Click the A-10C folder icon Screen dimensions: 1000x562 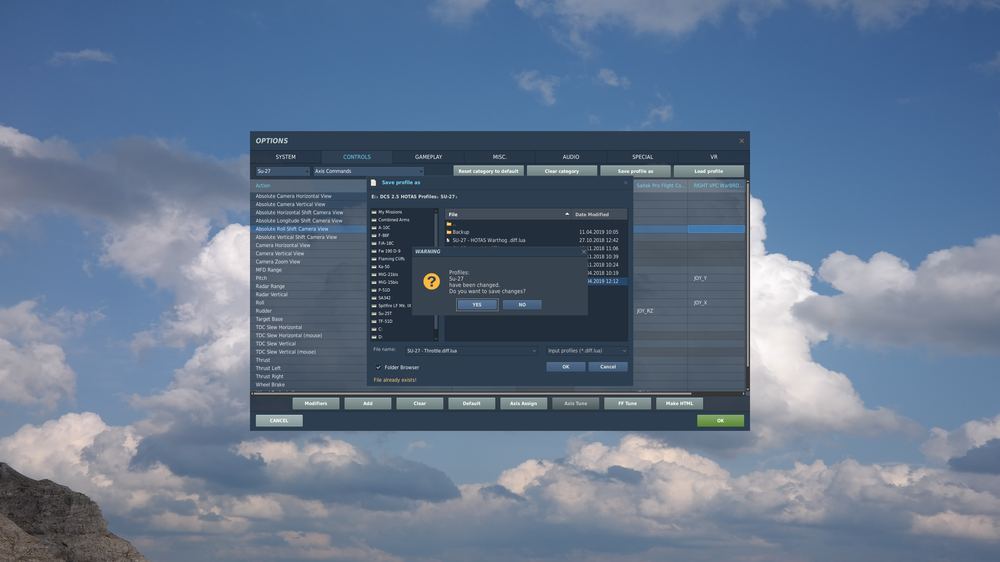point(374,228)
